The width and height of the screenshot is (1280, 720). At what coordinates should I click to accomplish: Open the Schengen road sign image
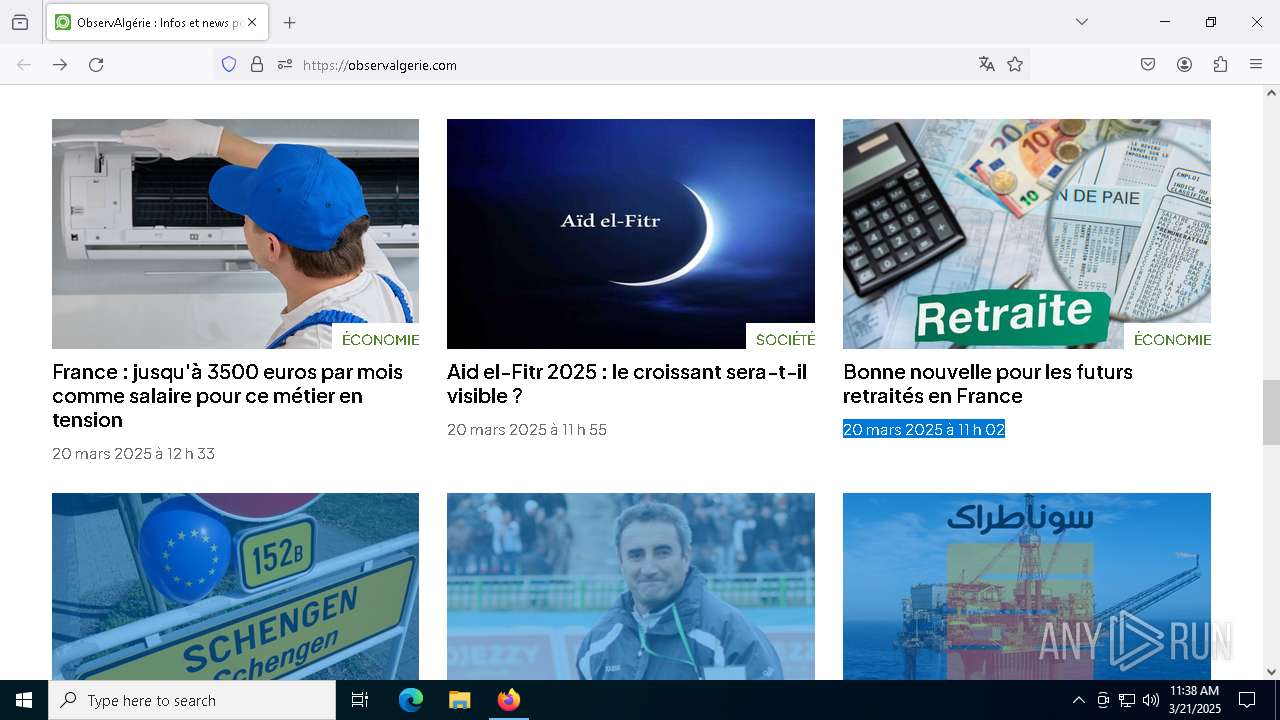(235, 586)
